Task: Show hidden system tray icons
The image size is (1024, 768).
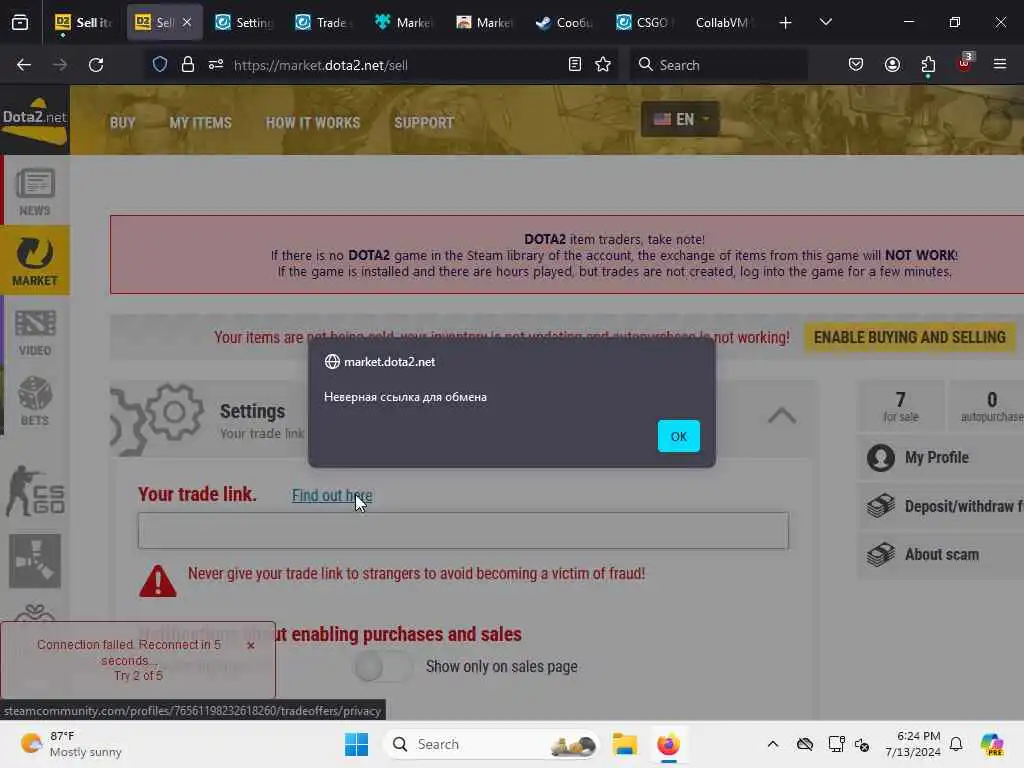Action: [773, 744]
